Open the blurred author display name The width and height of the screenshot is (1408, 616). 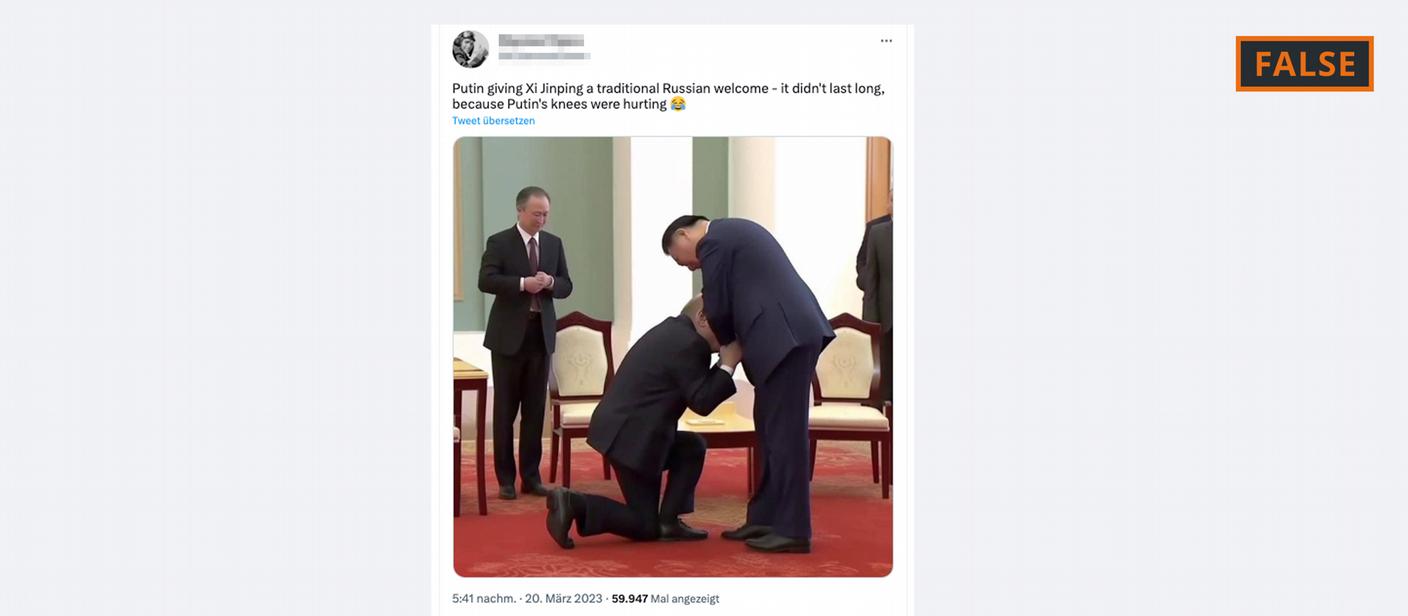pyautogui.click(x=541, y=41)
